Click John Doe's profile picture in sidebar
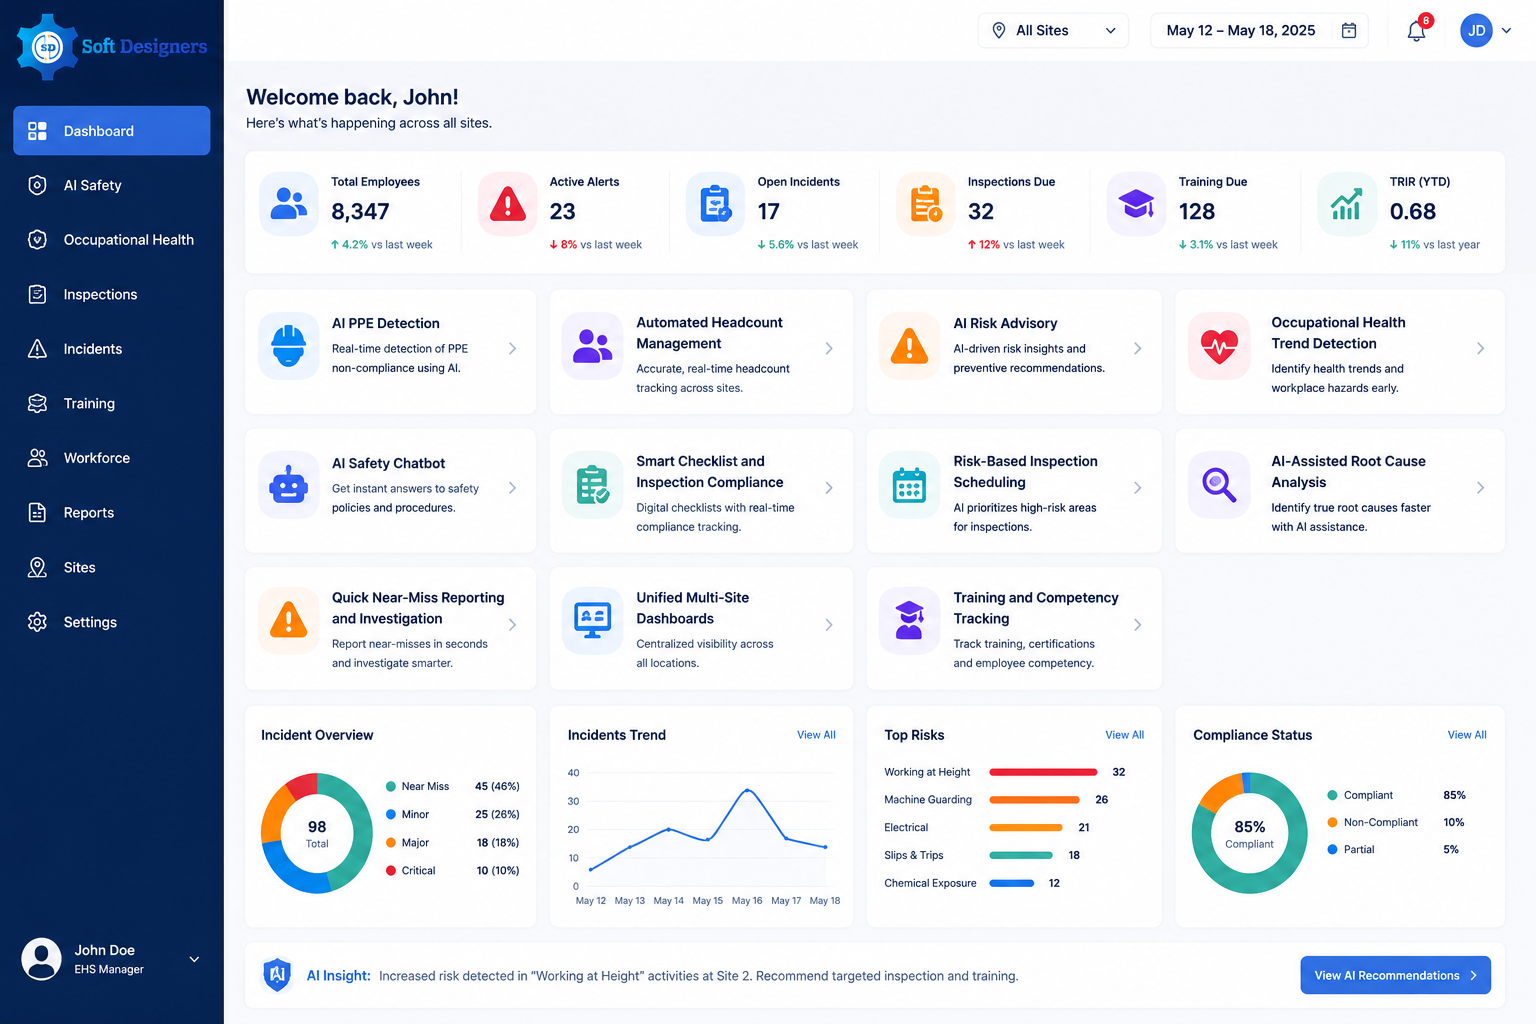 pyautogui.click(x=41, y=959)
